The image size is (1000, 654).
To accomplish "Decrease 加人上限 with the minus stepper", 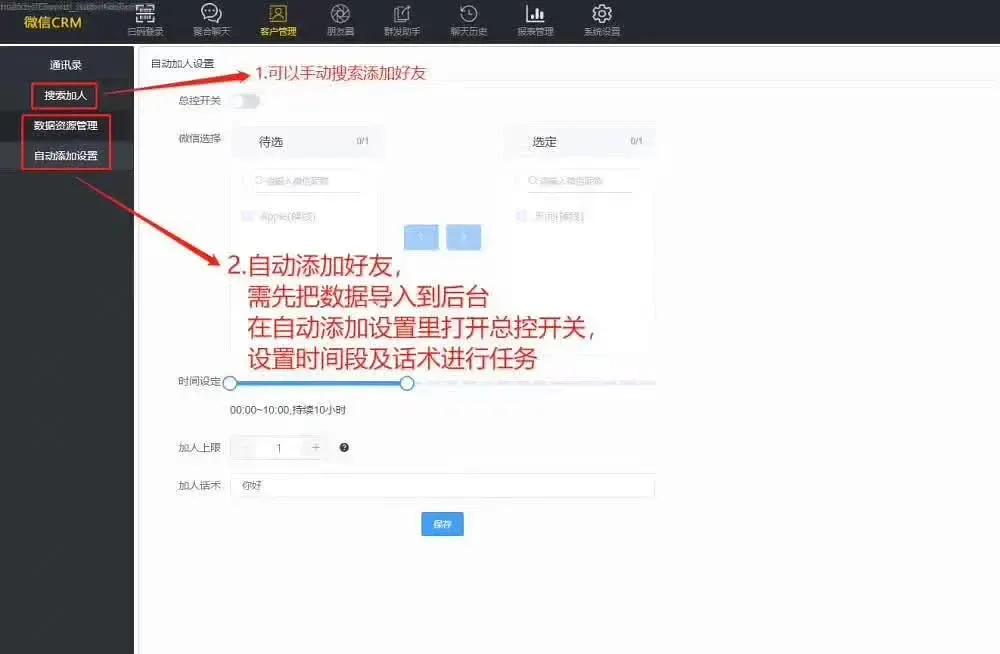I will 243,447.
